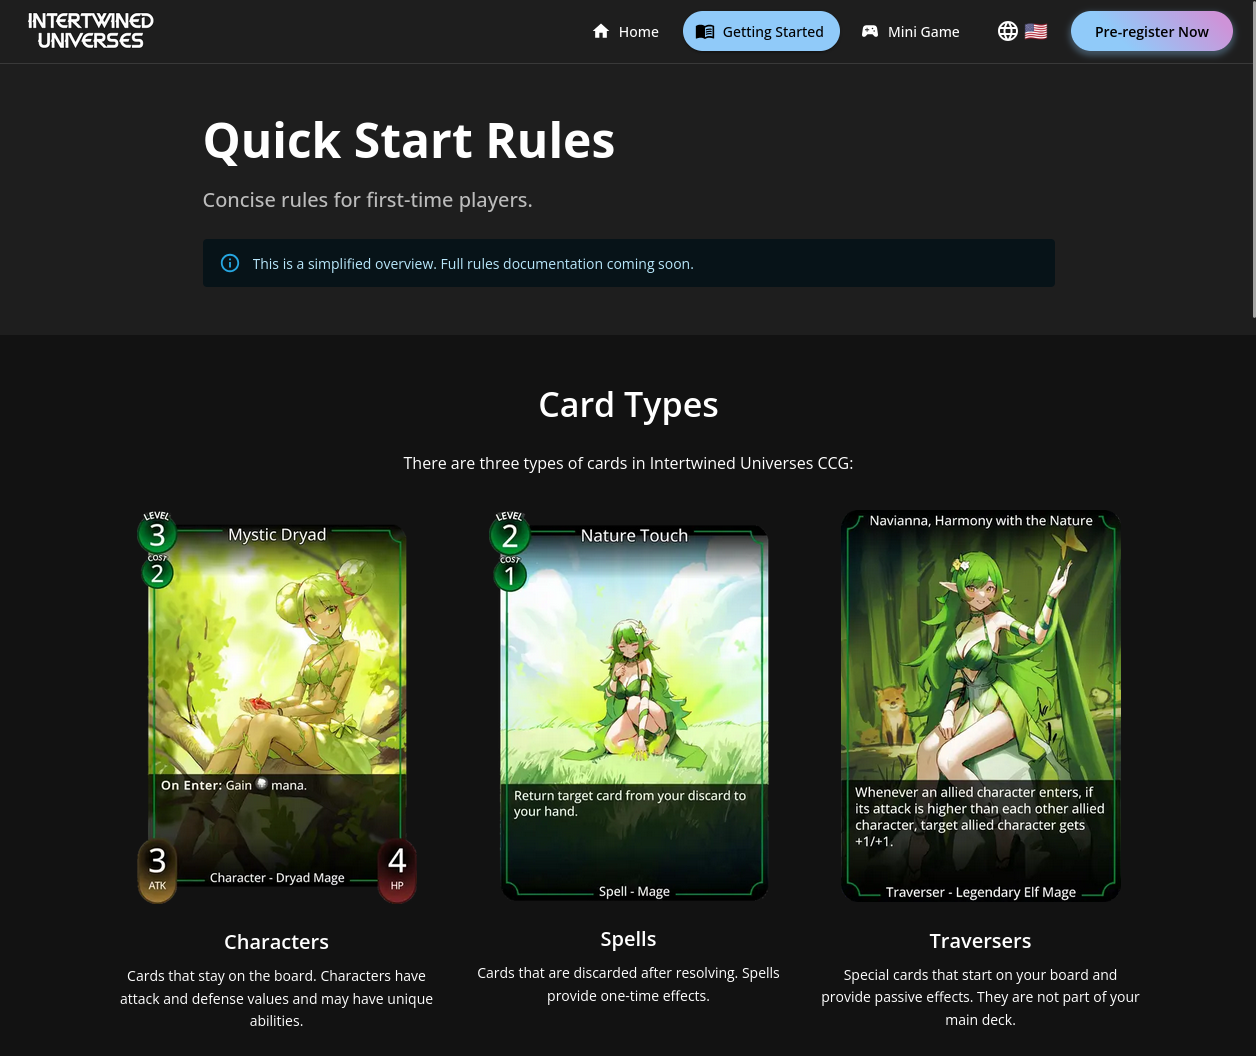Click the Characters heading

click(x=277, y=941)
